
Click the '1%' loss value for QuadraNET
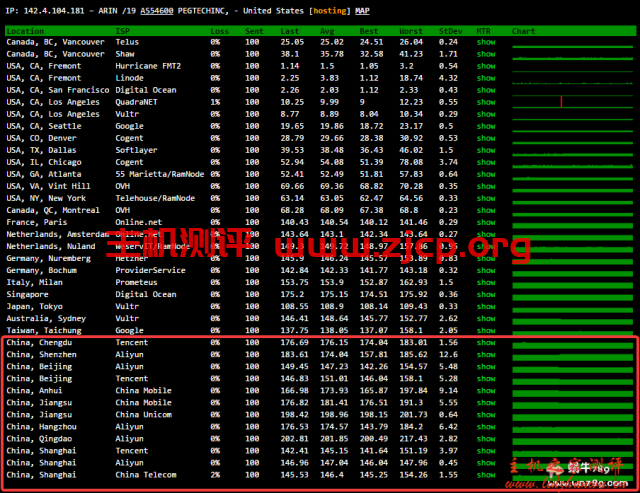[215, 102]
